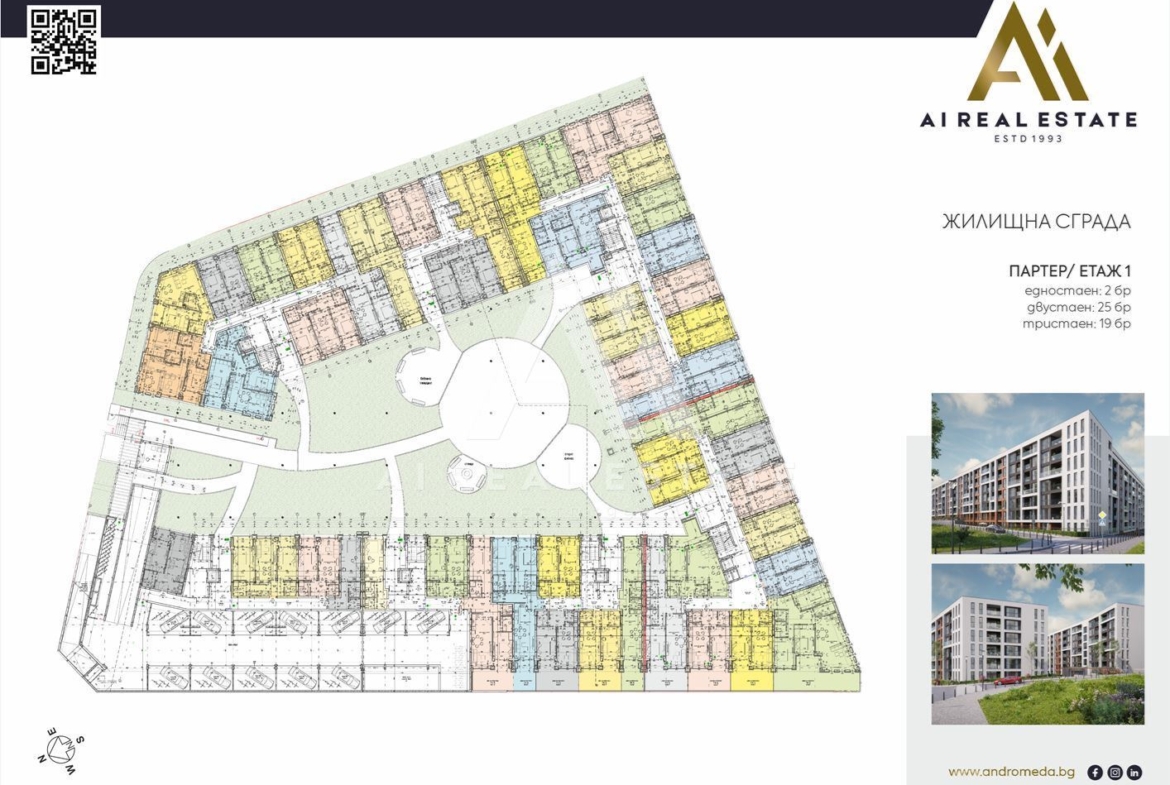1170x785 pixels.
Task: Select the ЖИЛИЩНА СГРАДА title
Action: tap(1037, 222)
